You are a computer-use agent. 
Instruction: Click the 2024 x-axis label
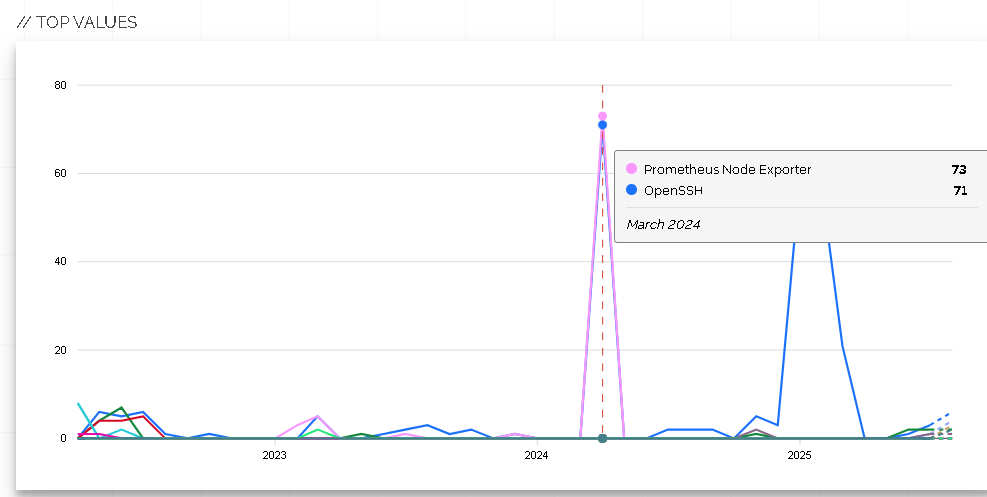536,456
